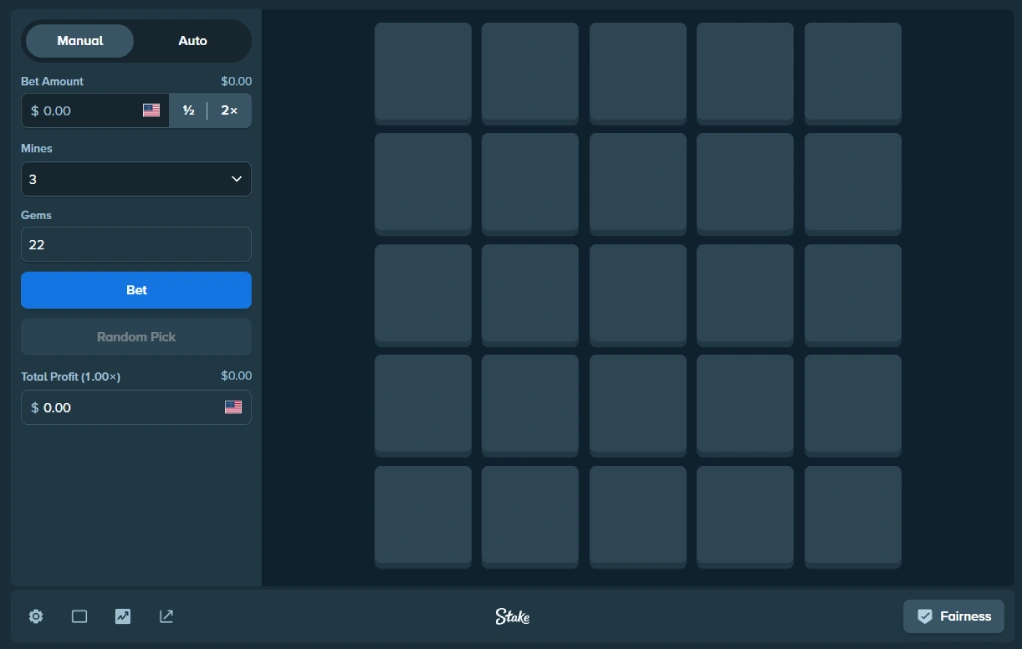Reveal tile in second row, second column
The width and height of the screenshot is (1022, 649).
pyautogui.click(x=530, y=184)
